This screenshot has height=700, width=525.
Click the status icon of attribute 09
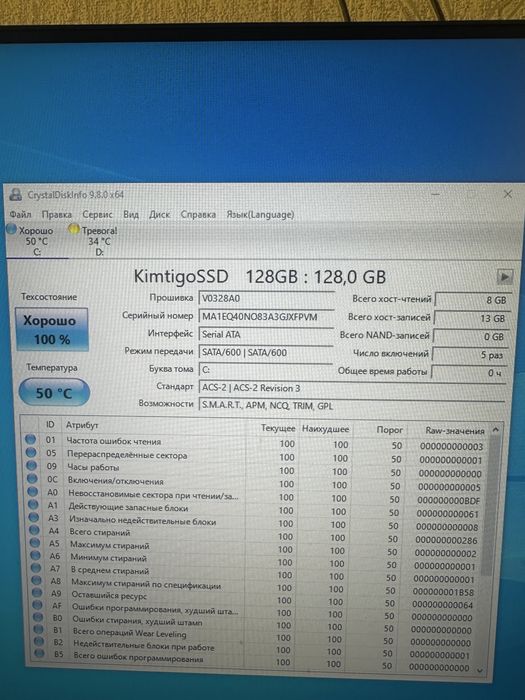pos(31,465)
